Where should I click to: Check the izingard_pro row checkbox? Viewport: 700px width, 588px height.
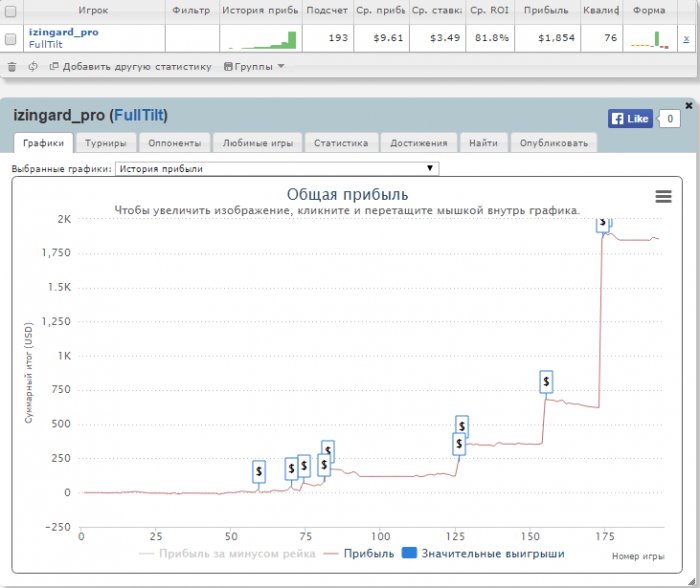pos(10,39)
